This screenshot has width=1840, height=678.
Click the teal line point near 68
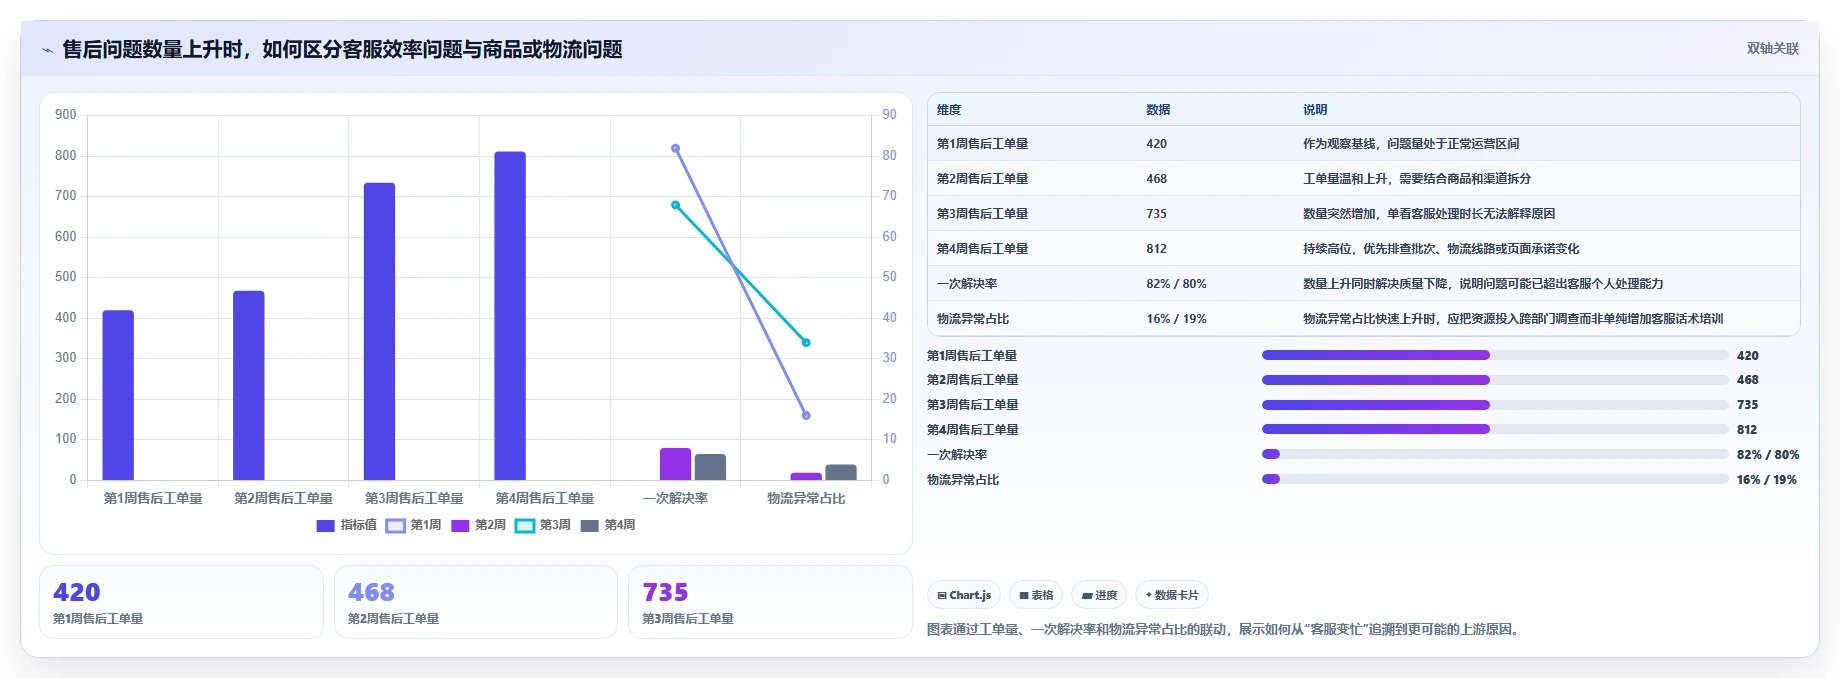[x=676, y=205]
